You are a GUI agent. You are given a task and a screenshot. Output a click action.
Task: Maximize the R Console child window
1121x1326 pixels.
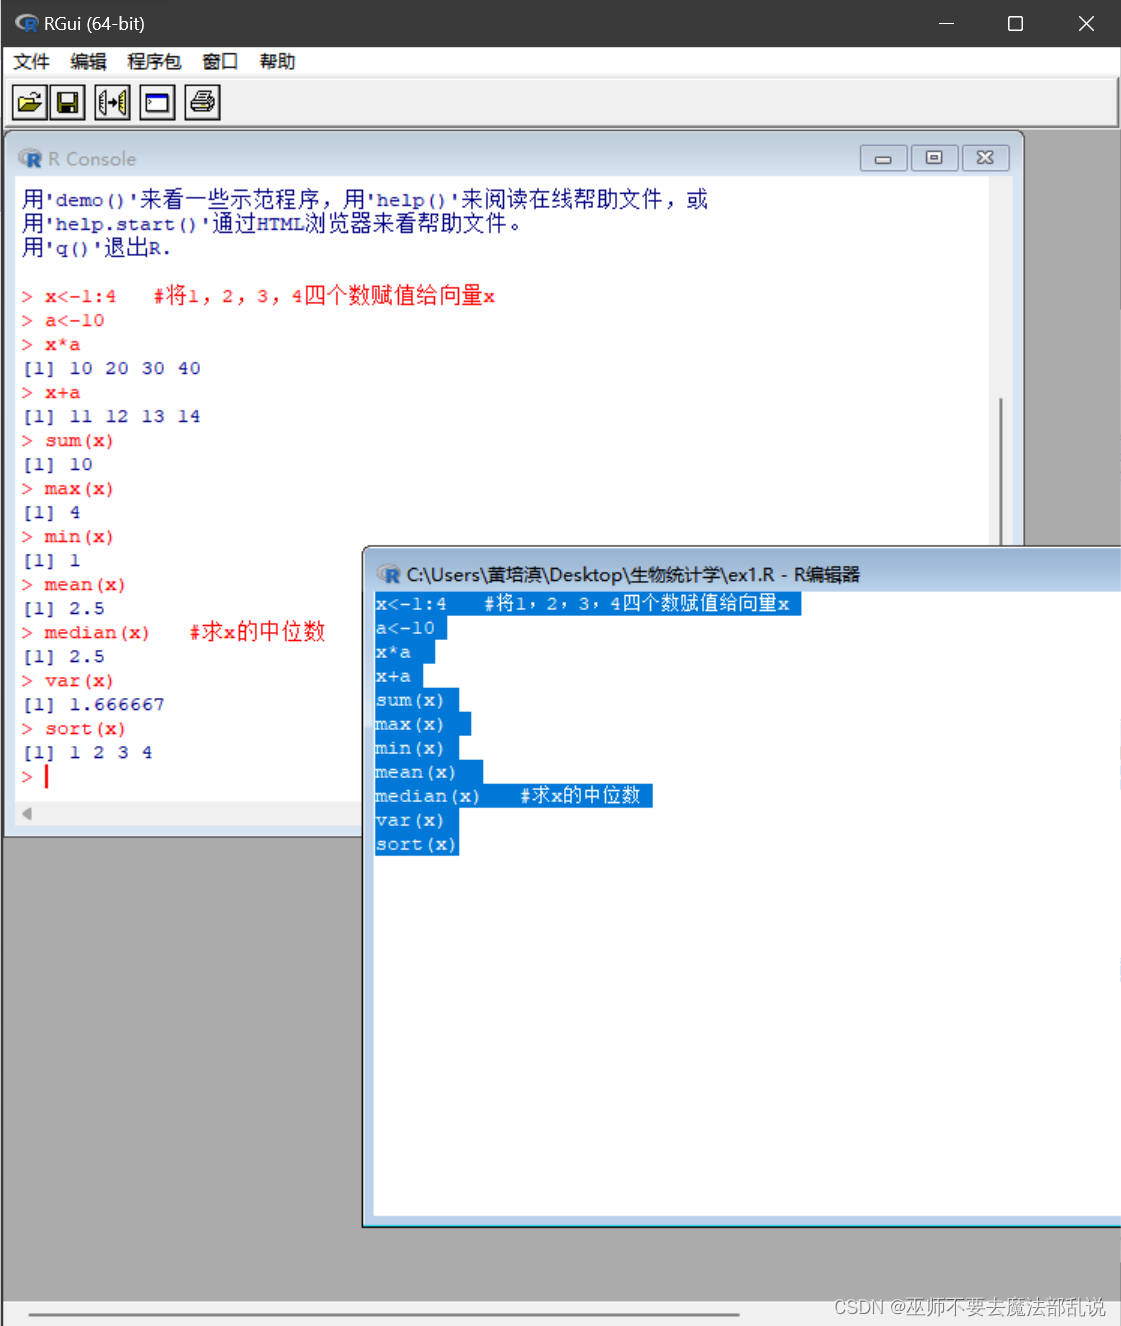tap(934, 158)
